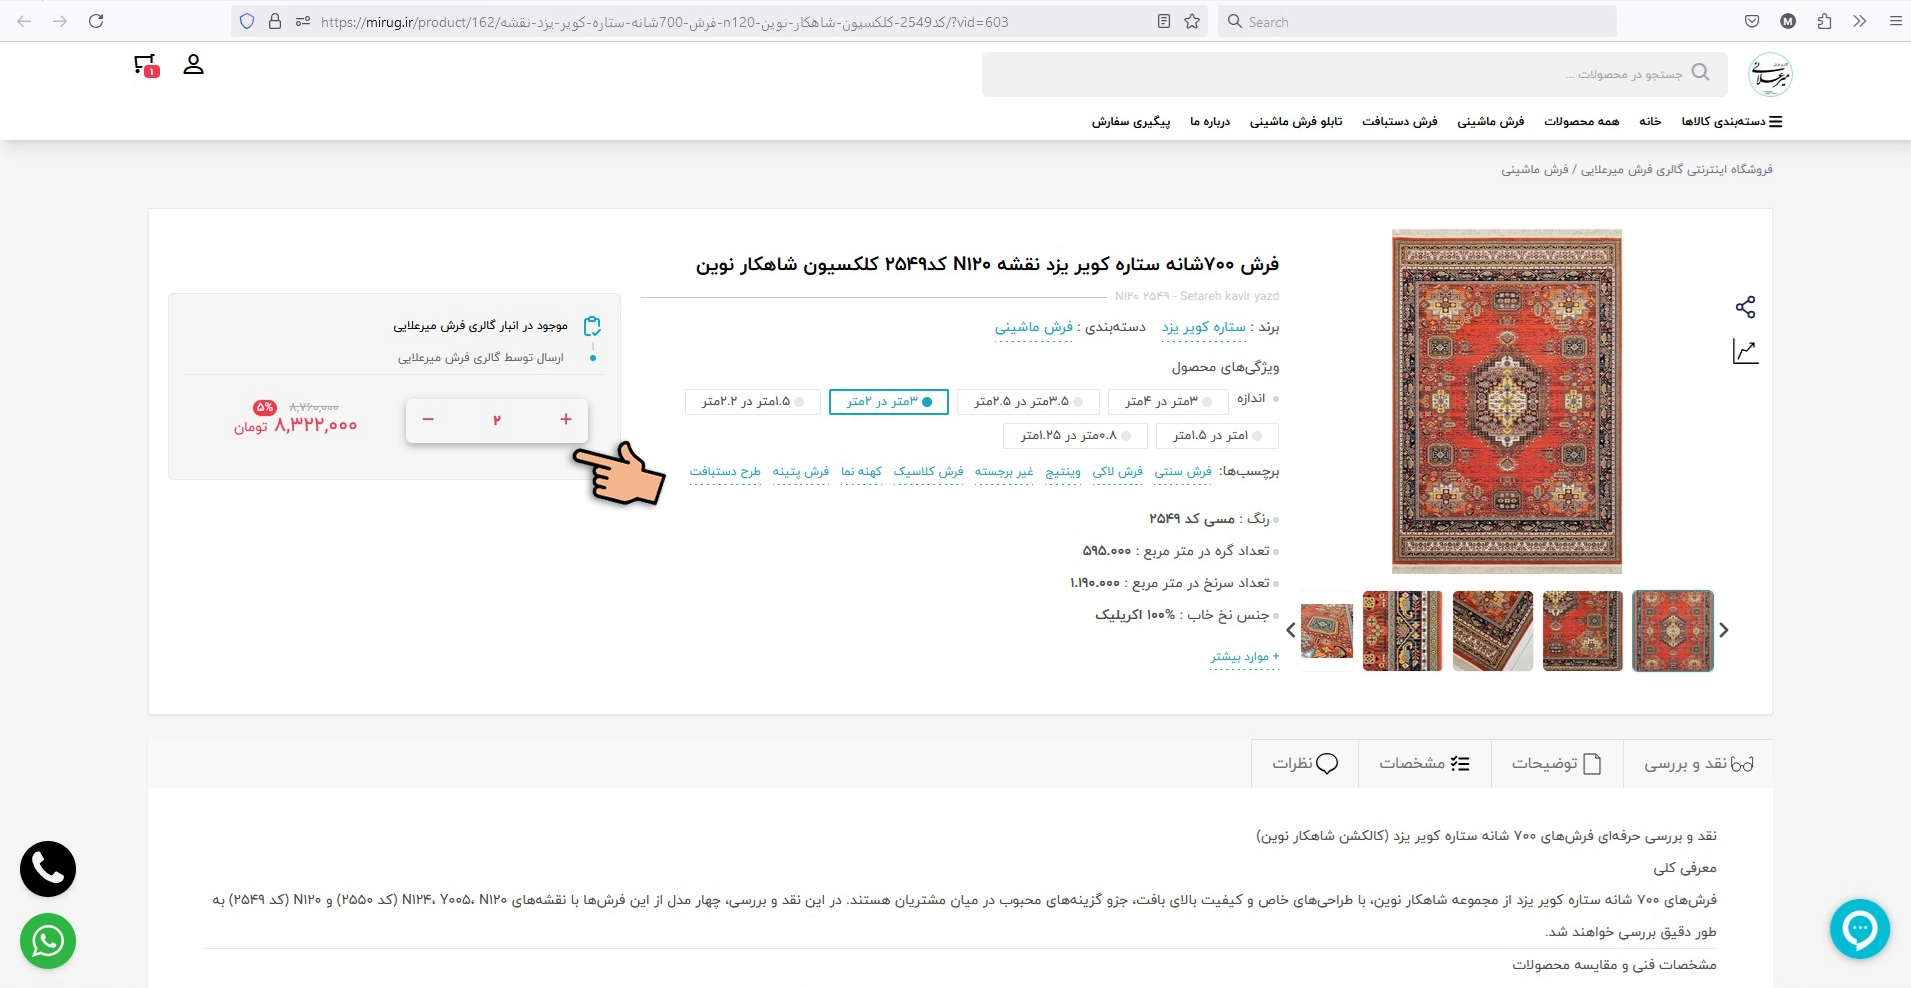The height and width of the screenshot is (988, 1911).
Task: Click the tracking protection shield icon
Action: point(247,21)
